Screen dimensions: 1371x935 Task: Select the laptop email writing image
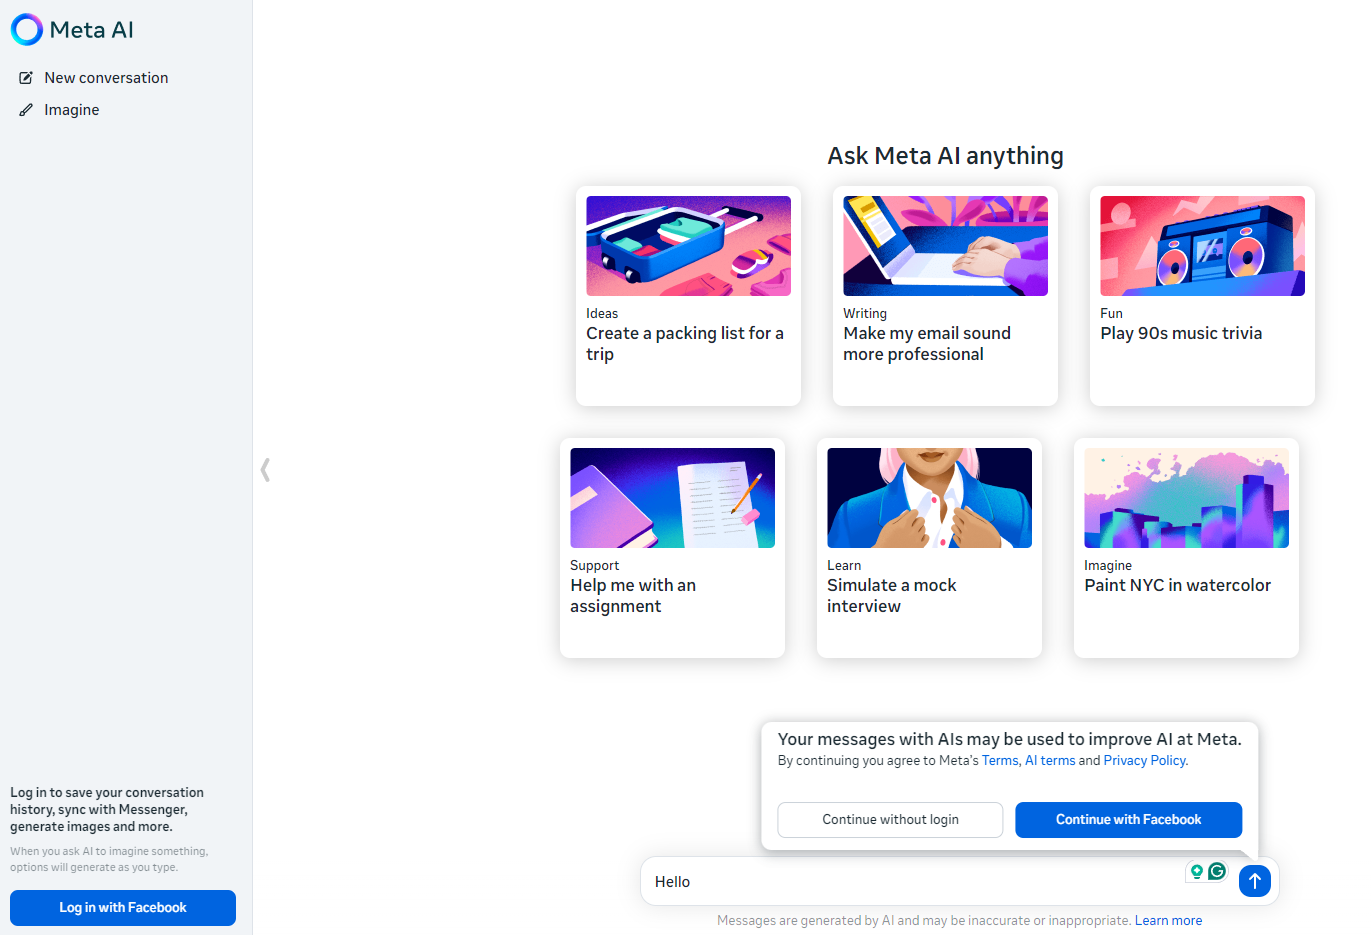(945, 246)
